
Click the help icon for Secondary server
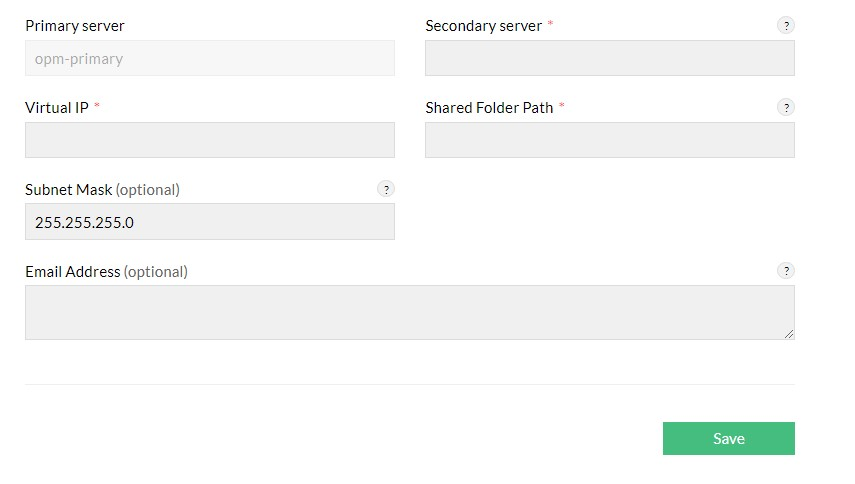point(786,26)
